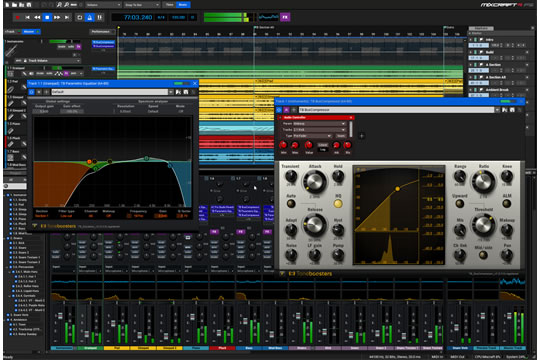Viewport: 540px width, 360px height.
Task: Toggle the Mid/side button on the compressor
Action: [483, 255]
